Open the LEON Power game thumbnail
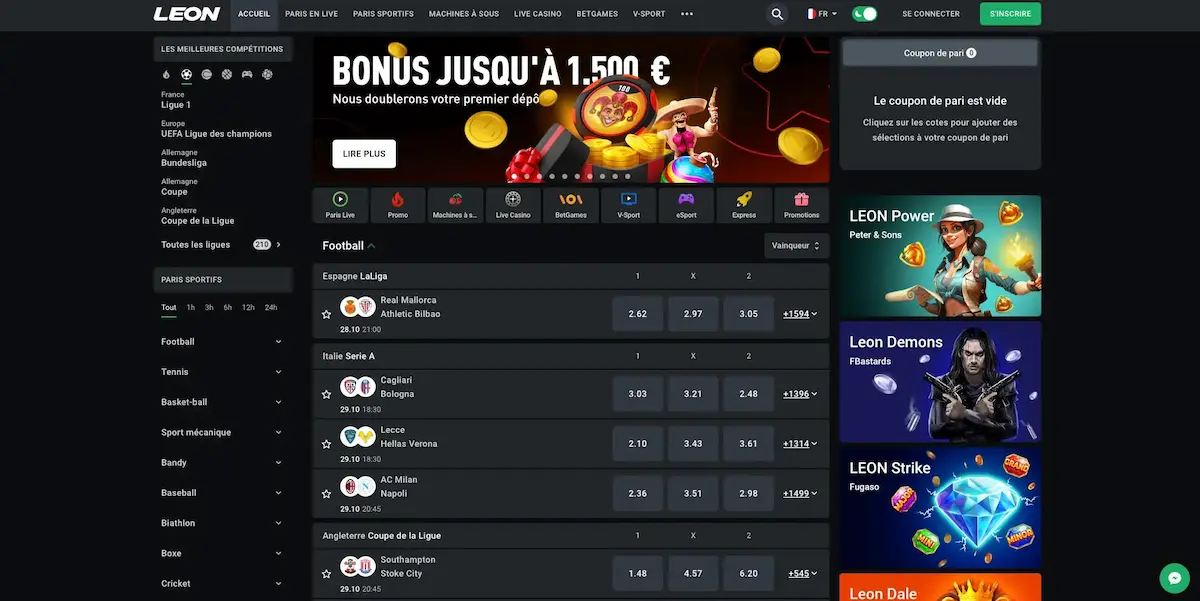 click(940, 256)
